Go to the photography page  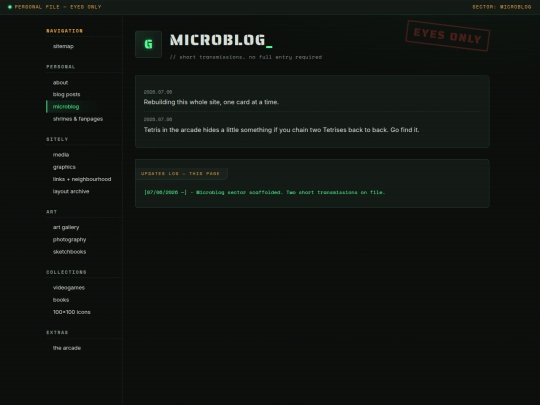(70, 239)
